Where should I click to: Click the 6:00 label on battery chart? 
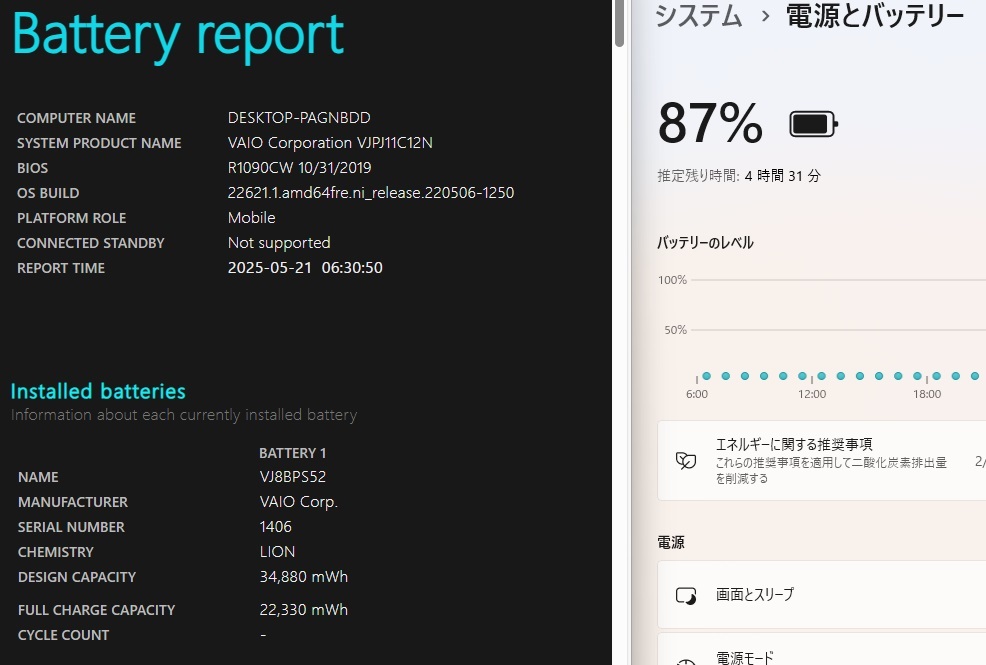[697, 394]
